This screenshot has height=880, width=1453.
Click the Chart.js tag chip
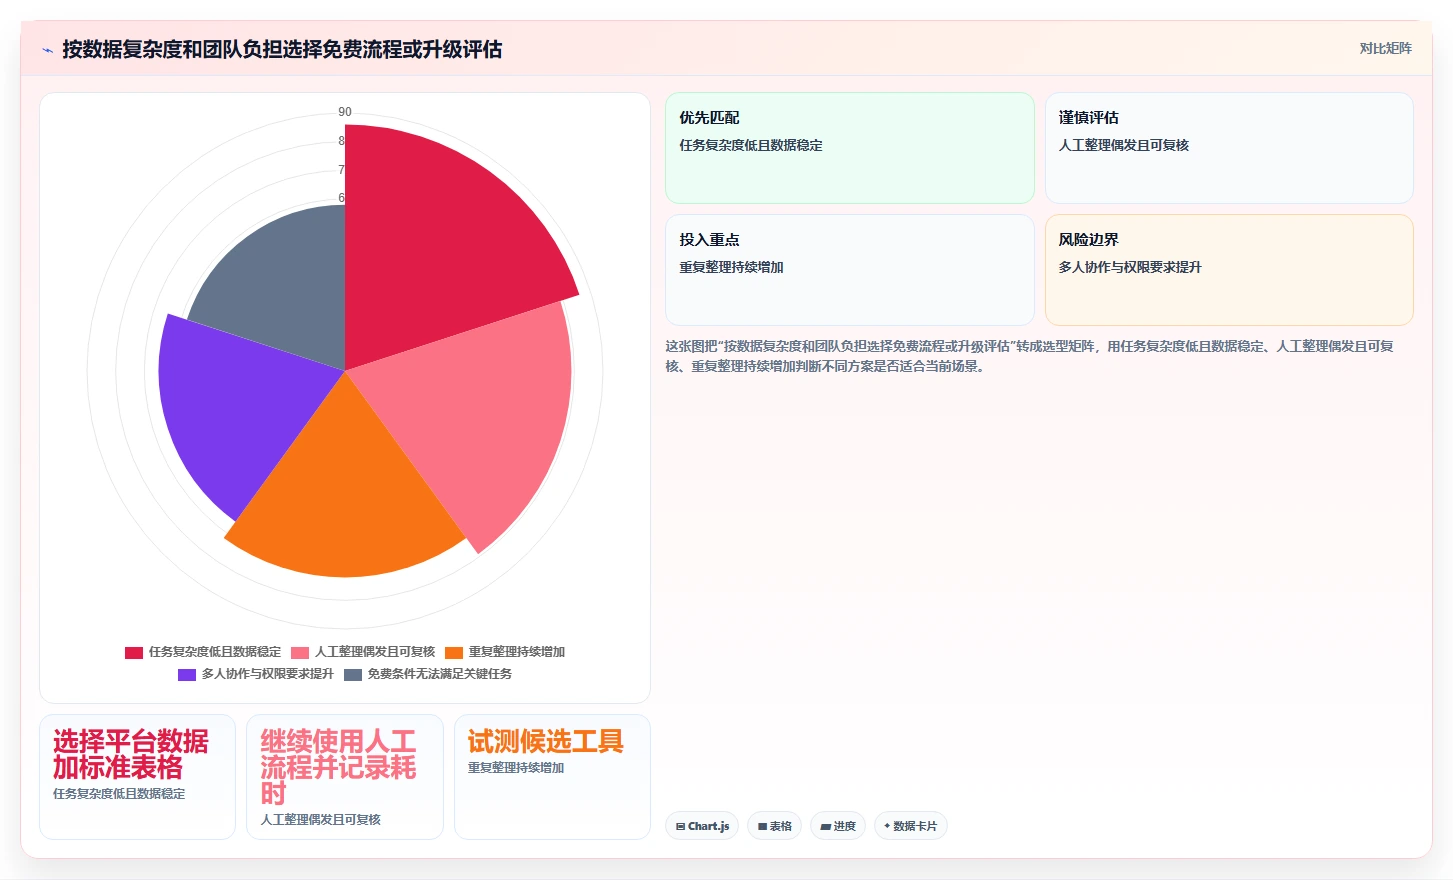[x=702, y=826]
